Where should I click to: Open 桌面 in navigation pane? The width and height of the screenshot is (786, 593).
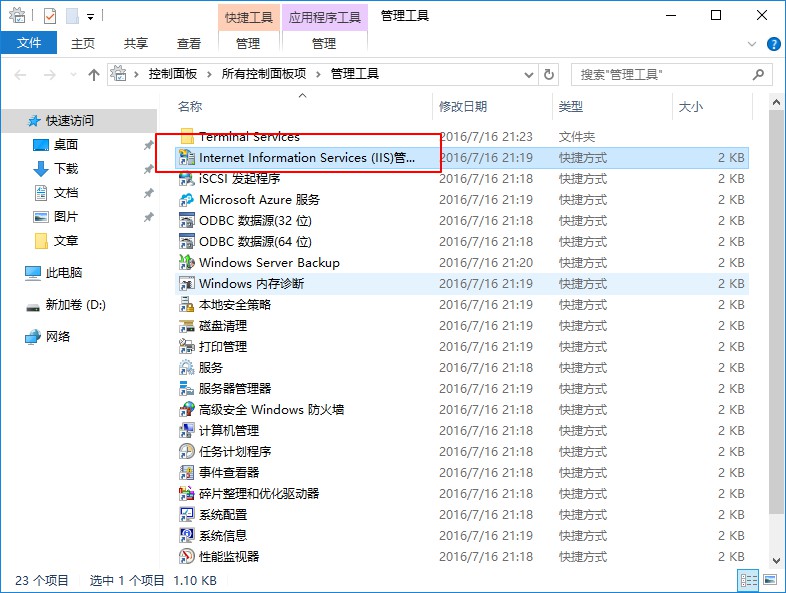point(66,144)
